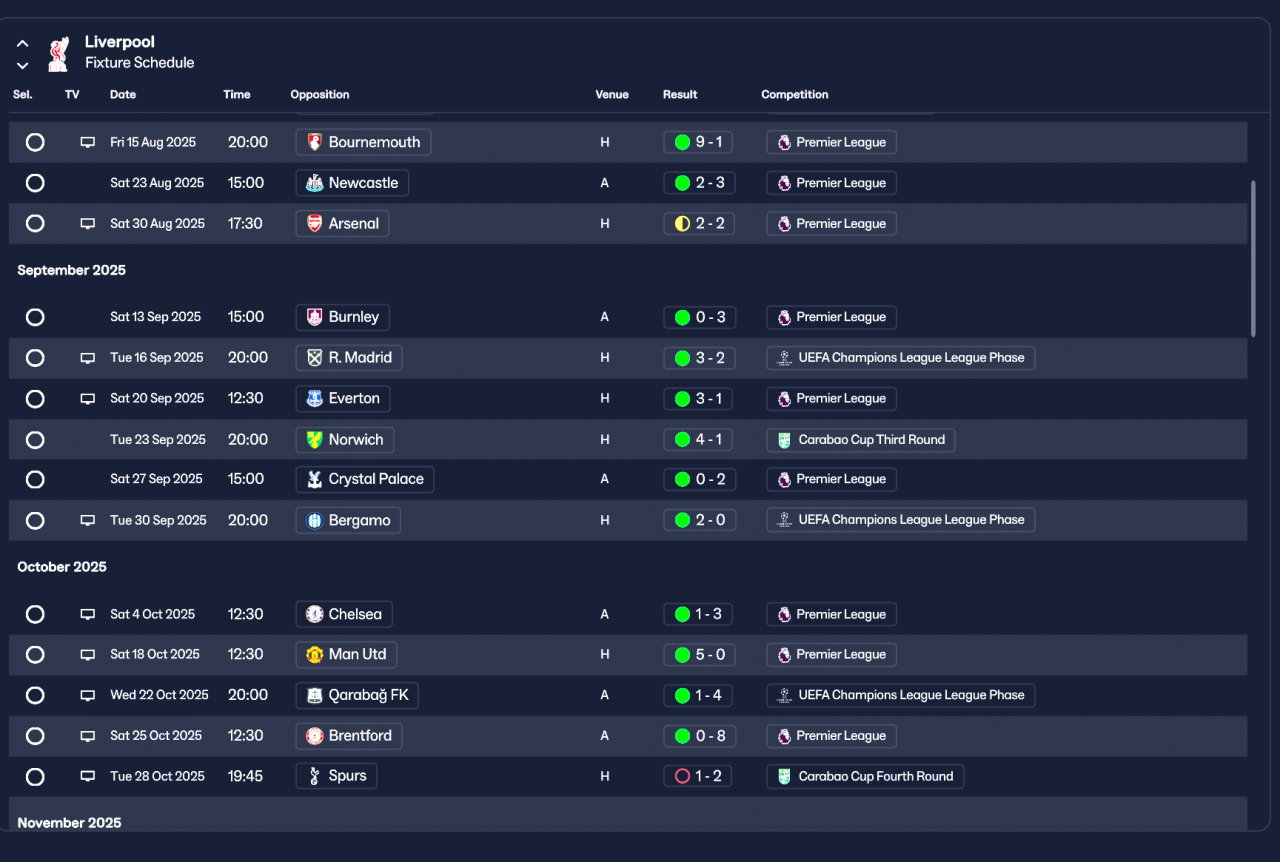The width and height of the screenshot is (1280, 862).
Task: Mark the Norwich fixture selection circle
Action: coord(35,439)
